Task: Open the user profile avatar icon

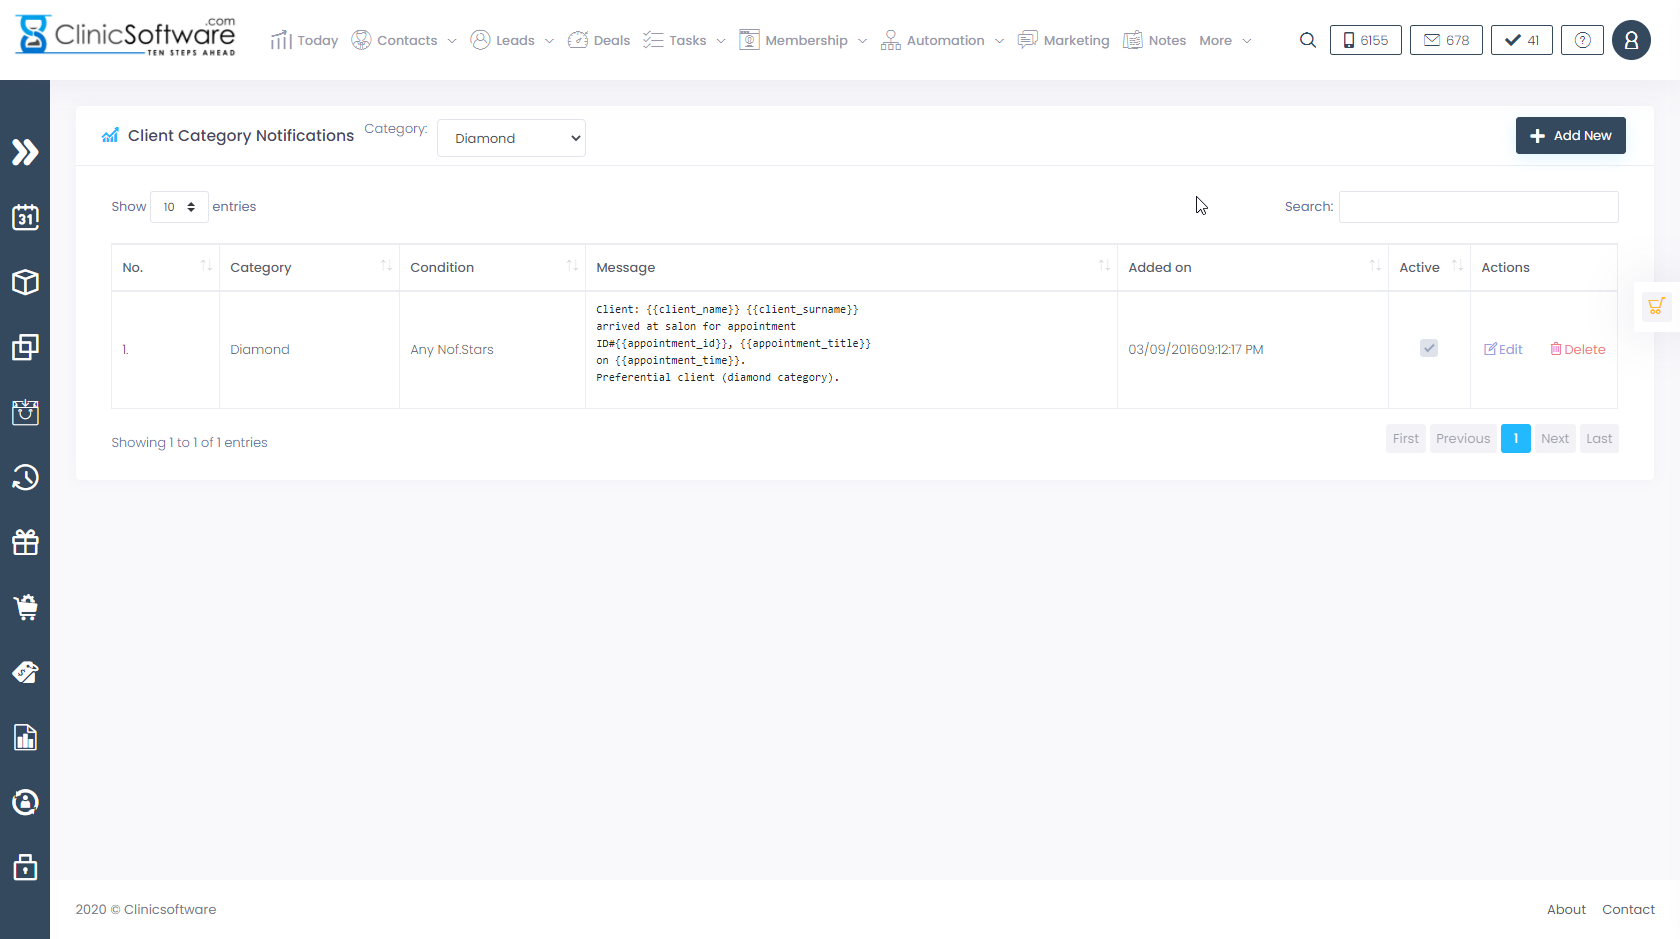Action: [x=1631, y=40]
